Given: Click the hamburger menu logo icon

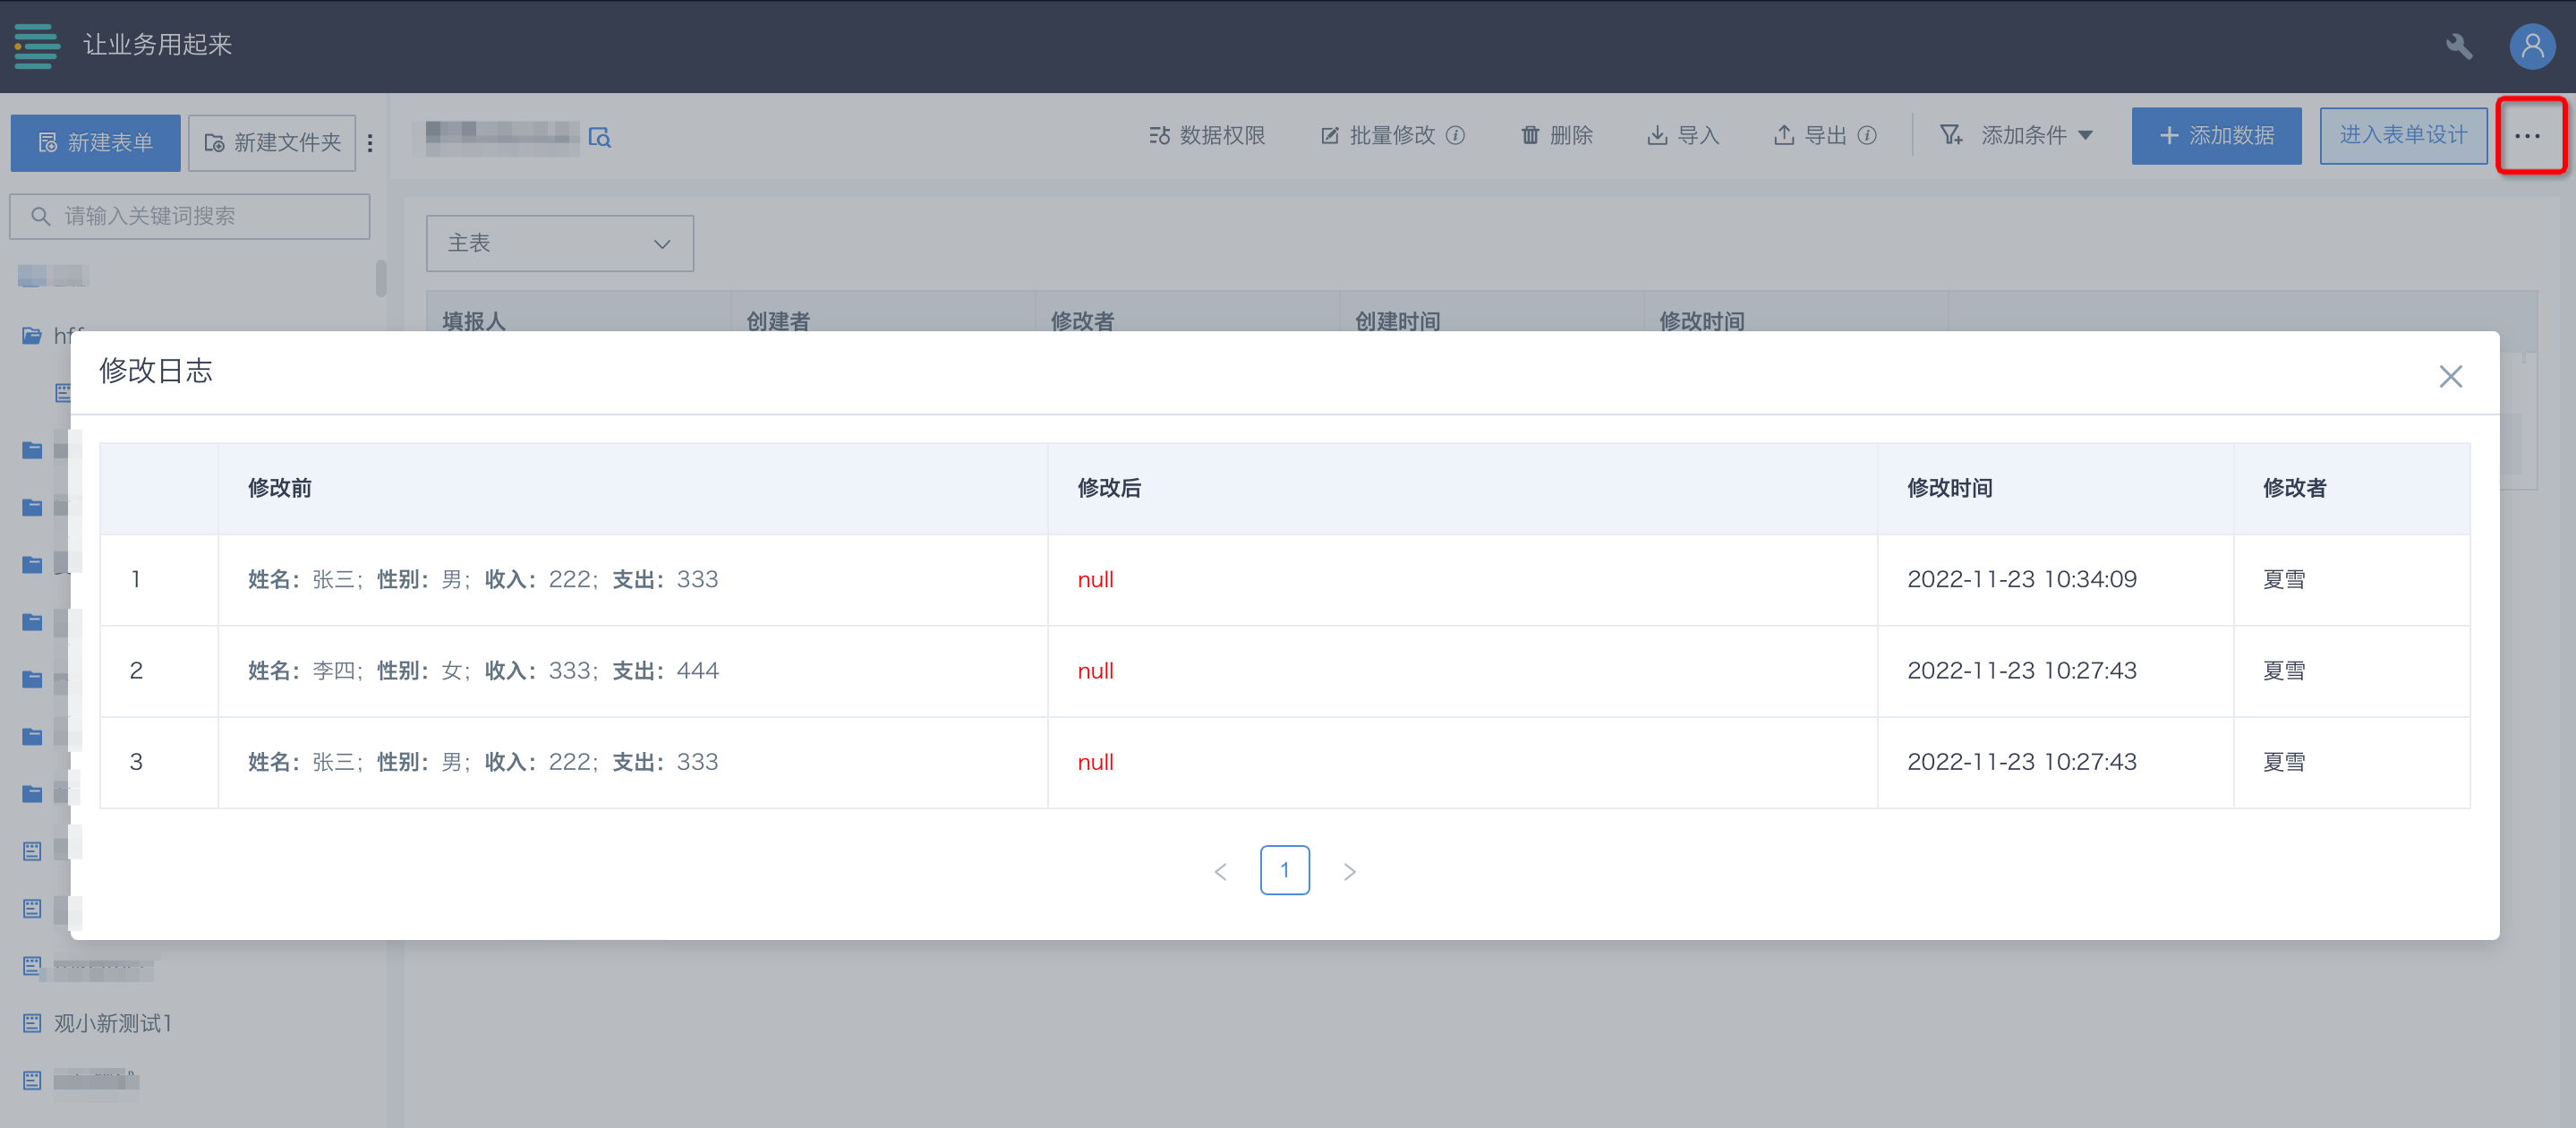Looking at the screenshot, I should click(x=36, y=45).
